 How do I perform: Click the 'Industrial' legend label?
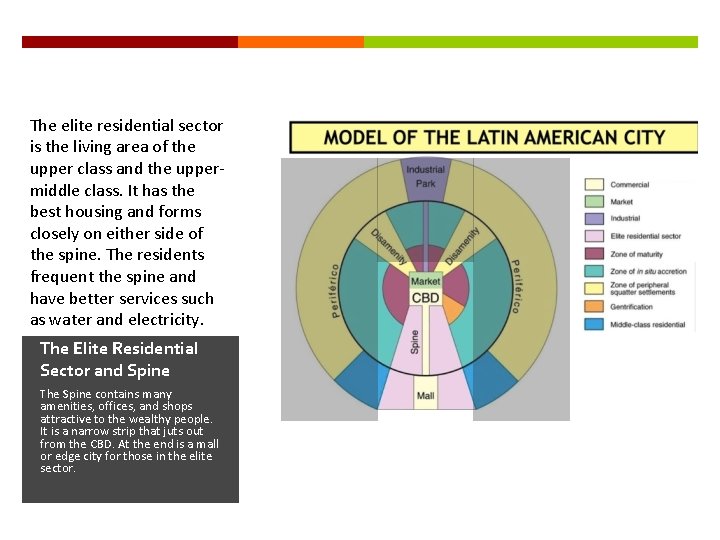(625, 219)
